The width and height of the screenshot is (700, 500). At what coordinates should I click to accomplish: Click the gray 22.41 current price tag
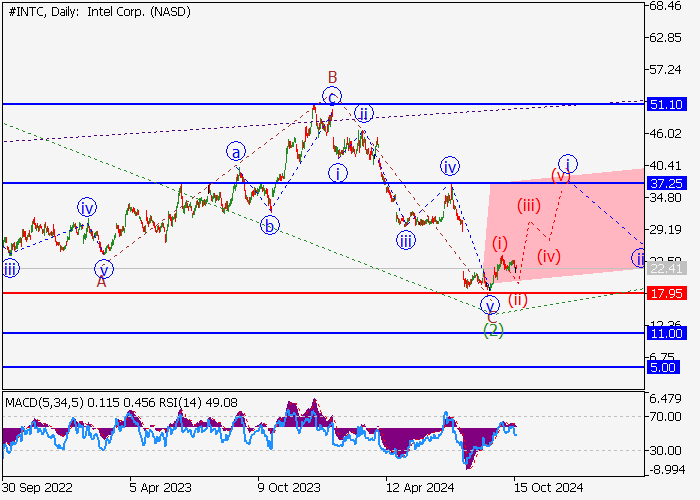[x=667, y=268]
